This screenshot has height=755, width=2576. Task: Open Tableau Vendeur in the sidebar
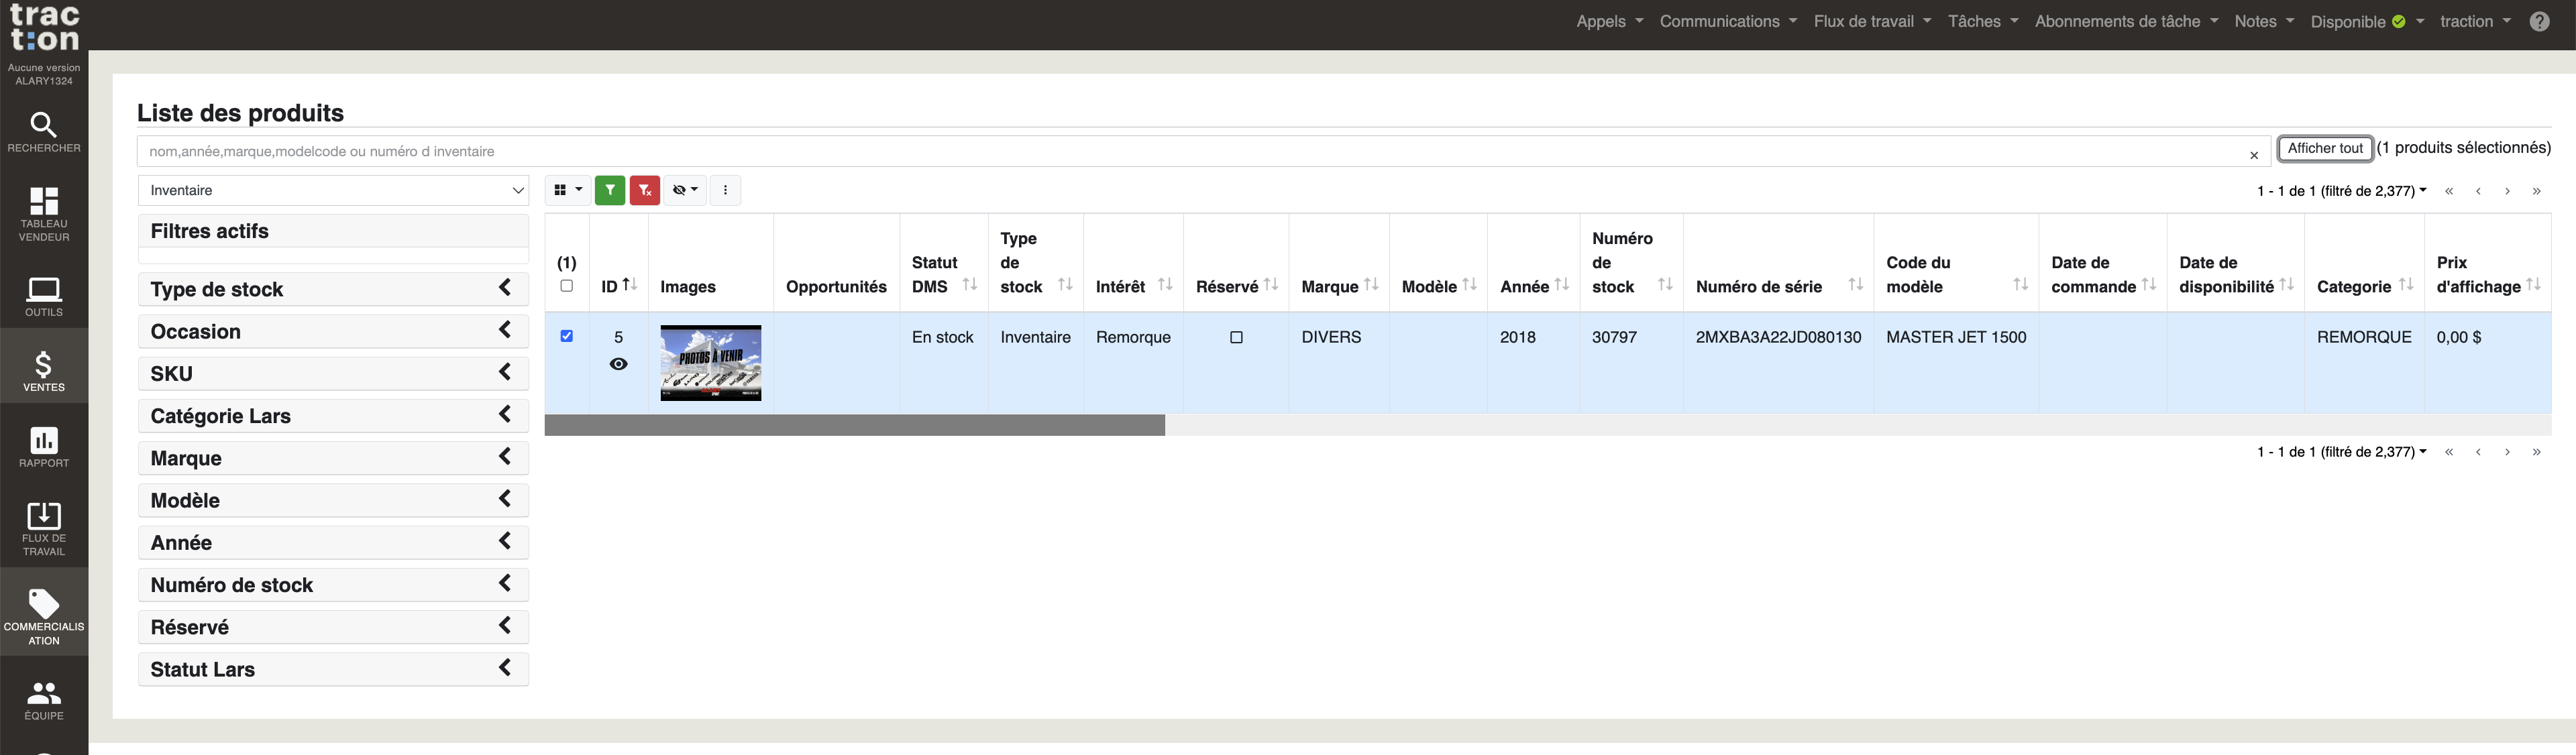(x=44, y=214)
